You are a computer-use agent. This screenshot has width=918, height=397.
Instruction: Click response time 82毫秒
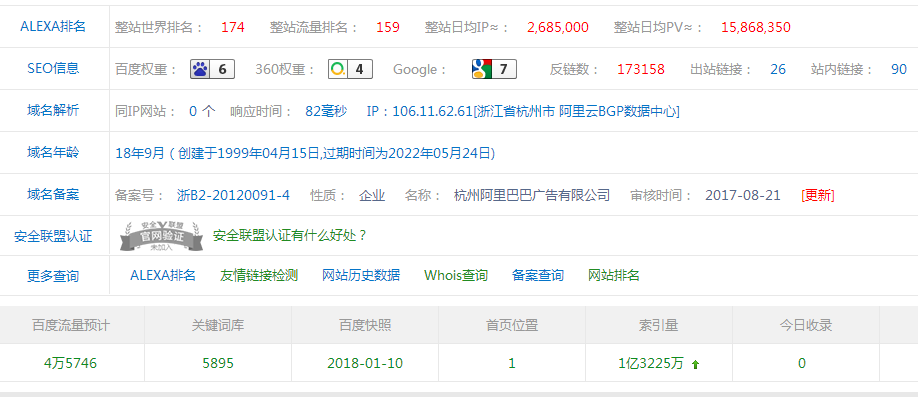(x=326, y=111)
